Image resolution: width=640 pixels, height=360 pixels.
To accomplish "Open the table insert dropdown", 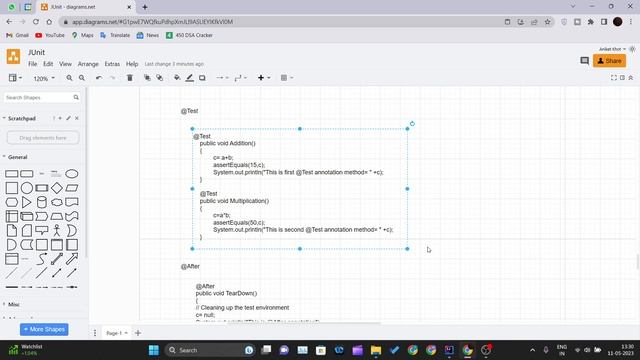I will [x=287, y=78].
